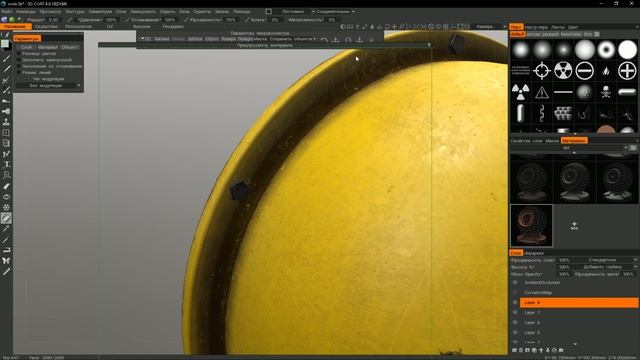Click the Материал button in Параметры panel
Image resolution: width=640 pixels, height=360 pixels.
48,47
